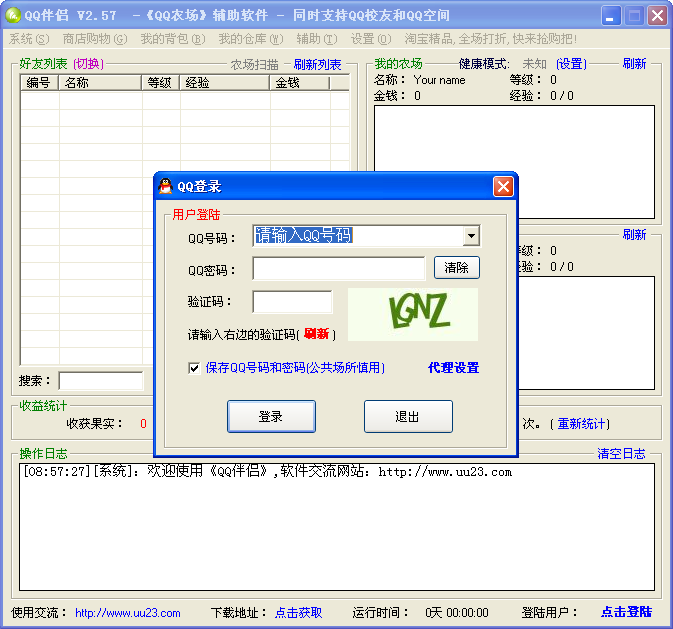Screen dimensions: 673x629
Task: Click the 登录 login button
Action: pos(271,416)
